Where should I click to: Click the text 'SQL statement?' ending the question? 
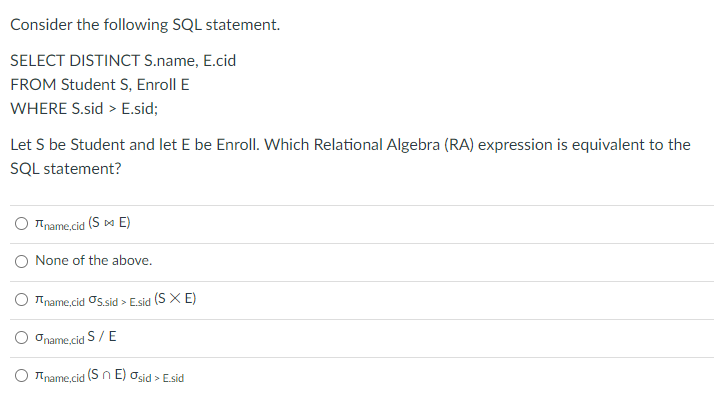tap(66, 169)
